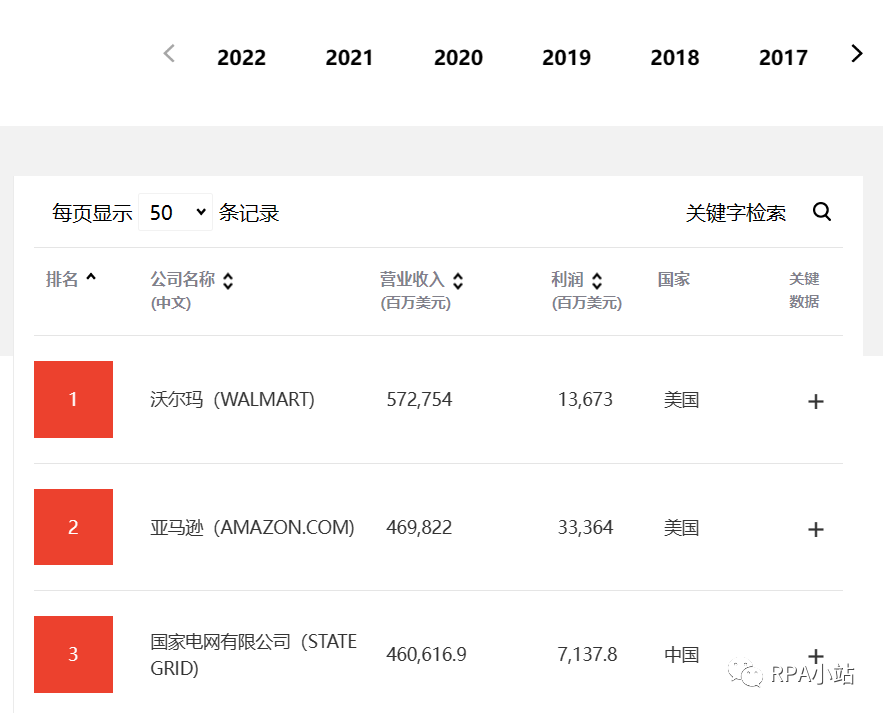Click the 利润 column header
Image resolution: width=883 pixels, height=713 pixels.
[x=567, y=279]
